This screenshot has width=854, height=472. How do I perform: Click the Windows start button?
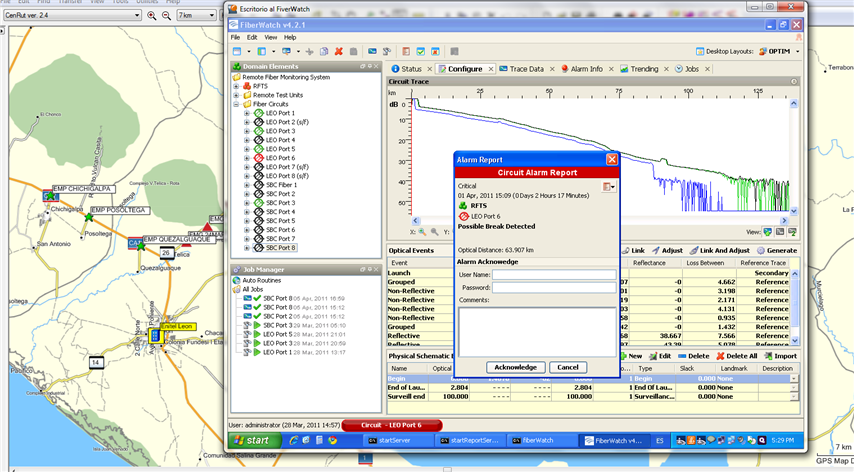[x=255, y=440]
